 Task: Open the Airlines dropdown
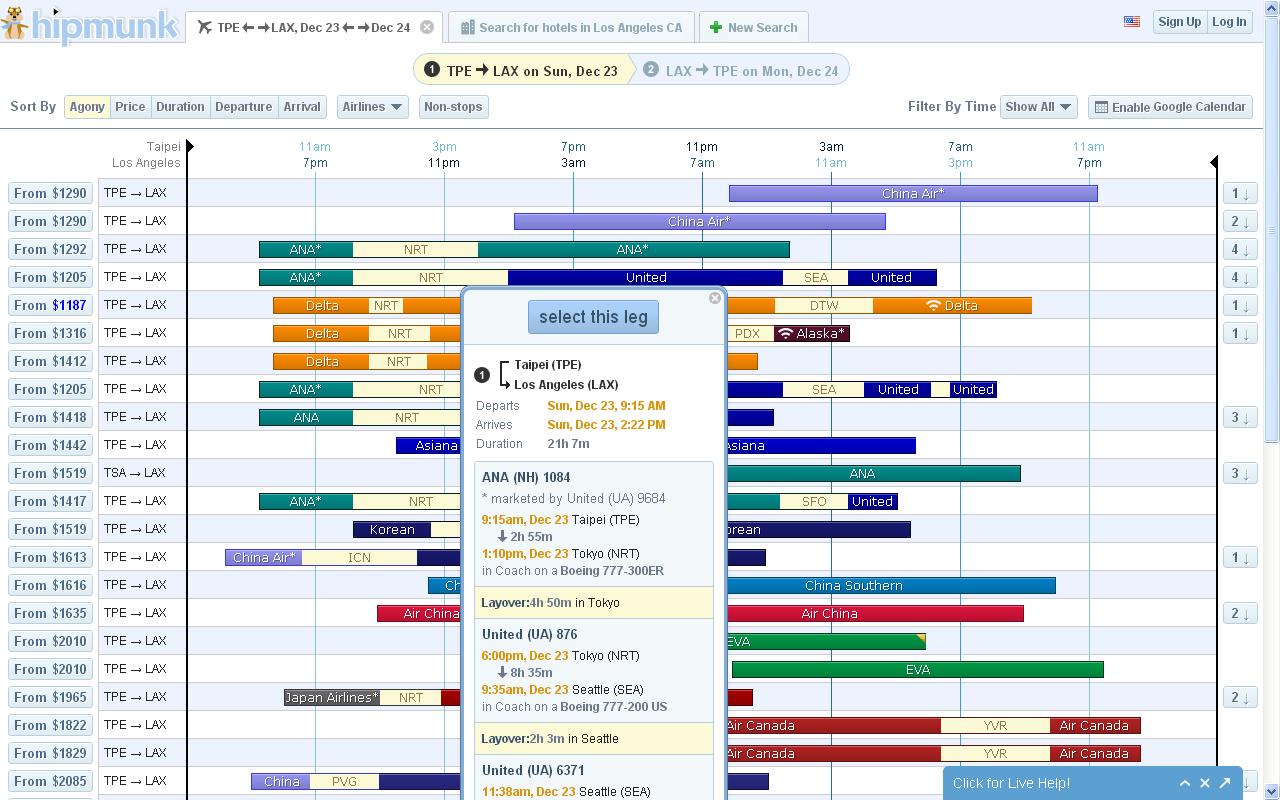(372, 107)
